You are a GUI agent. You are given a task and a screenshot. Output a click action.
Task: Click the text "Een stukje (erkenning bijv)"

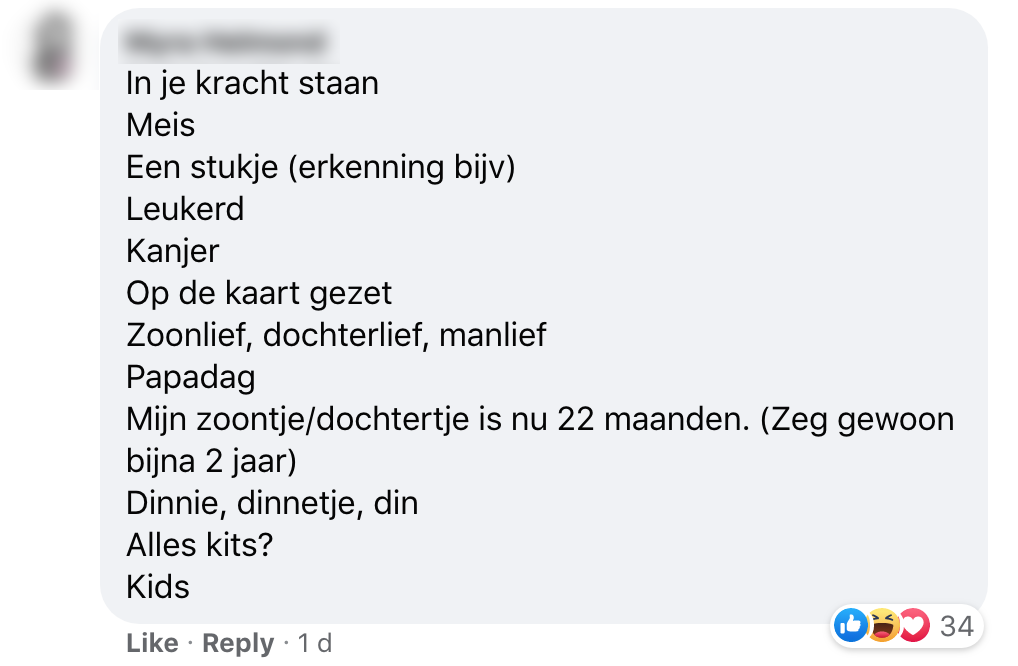[x=320, y=167]
